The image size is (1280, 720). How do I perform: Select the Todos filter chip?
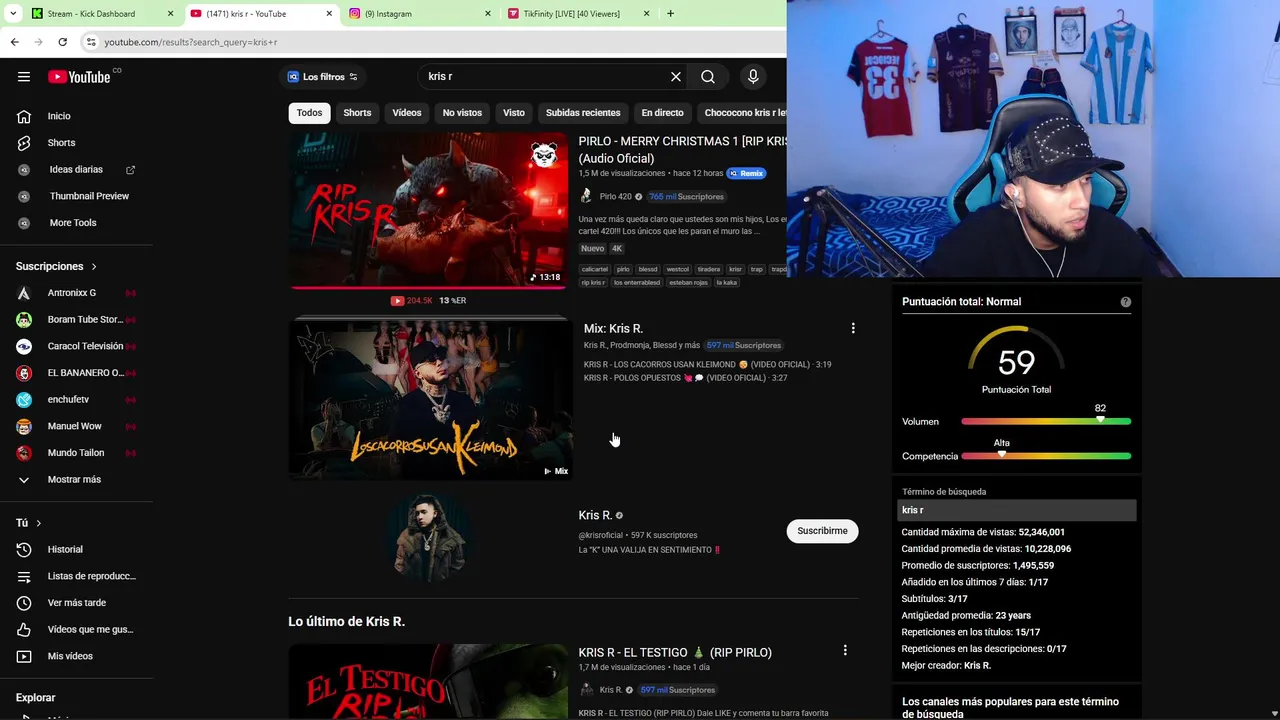click(x=309, y=113)
